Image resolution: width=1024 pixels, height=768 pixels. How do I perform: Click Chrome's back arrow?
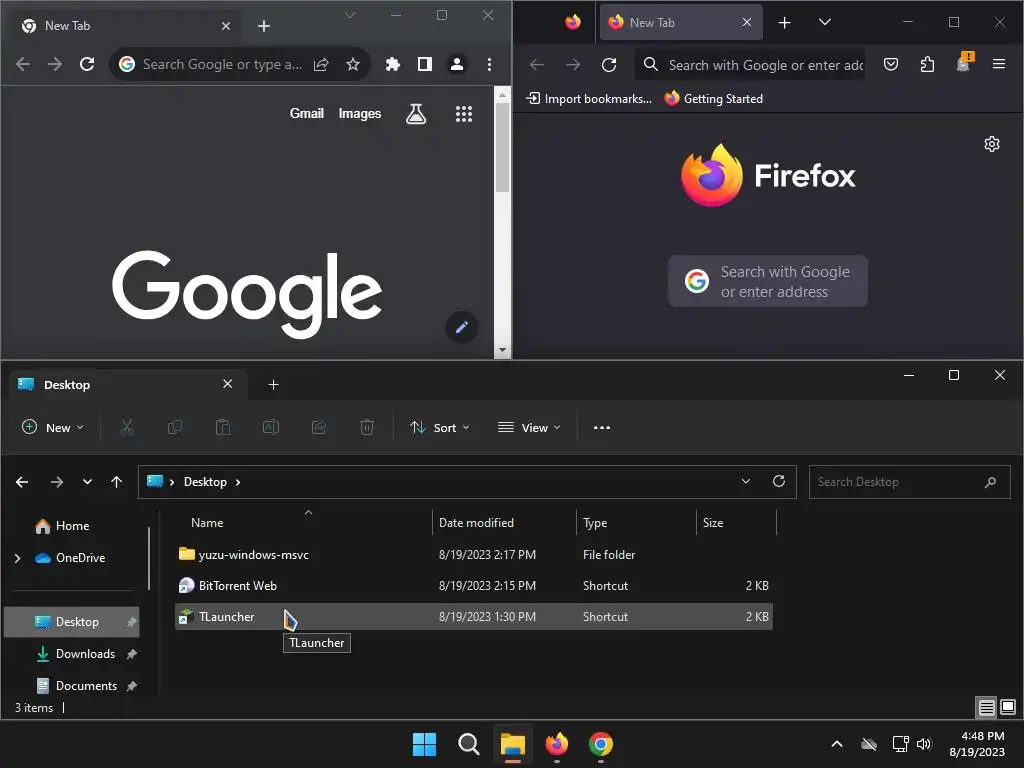tap(23, 64)
